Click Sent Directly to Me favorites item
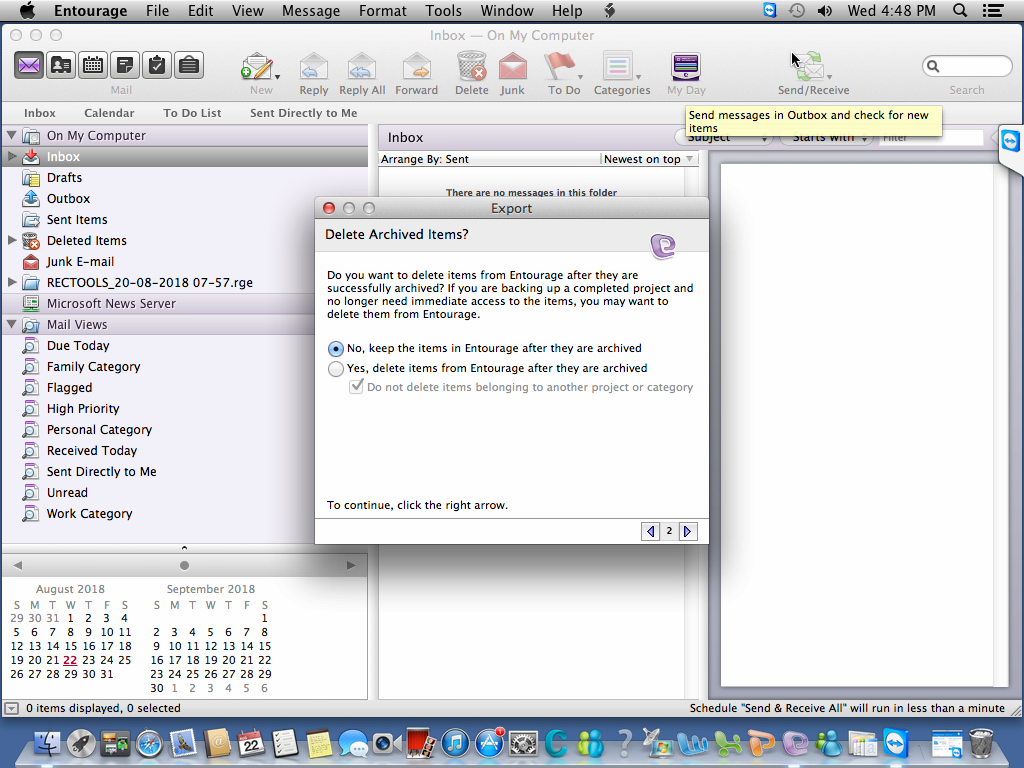The image size is (1024, 768). point(304,113)
